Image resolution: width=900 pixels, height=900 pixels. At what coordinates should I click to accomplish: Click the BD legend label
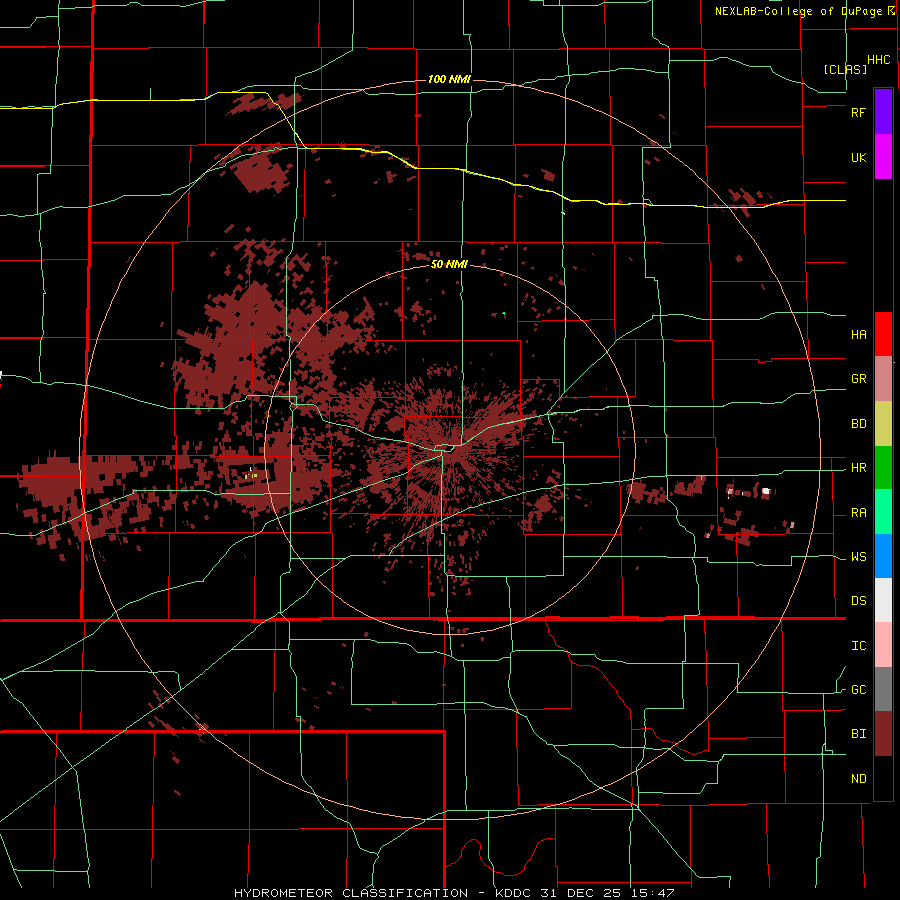pos(858,424)
